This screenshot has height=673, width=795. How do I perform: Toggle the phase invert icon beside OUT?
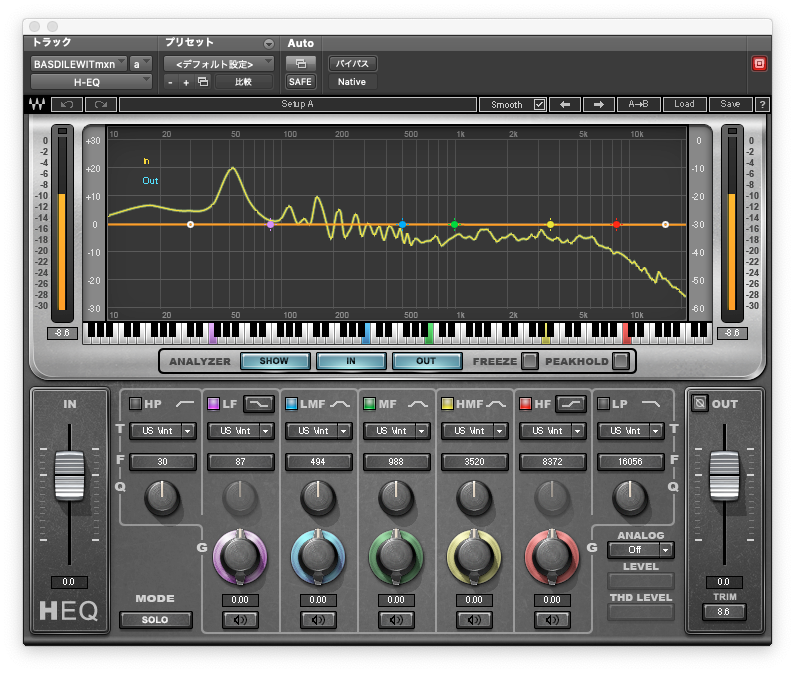pyautogui.click(x=700, y=403)
